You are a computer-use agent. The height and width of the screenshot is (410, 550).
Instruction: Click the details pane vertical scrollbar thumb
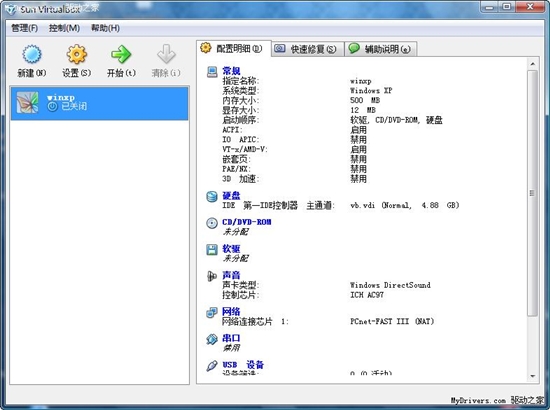tap(532, 193)
